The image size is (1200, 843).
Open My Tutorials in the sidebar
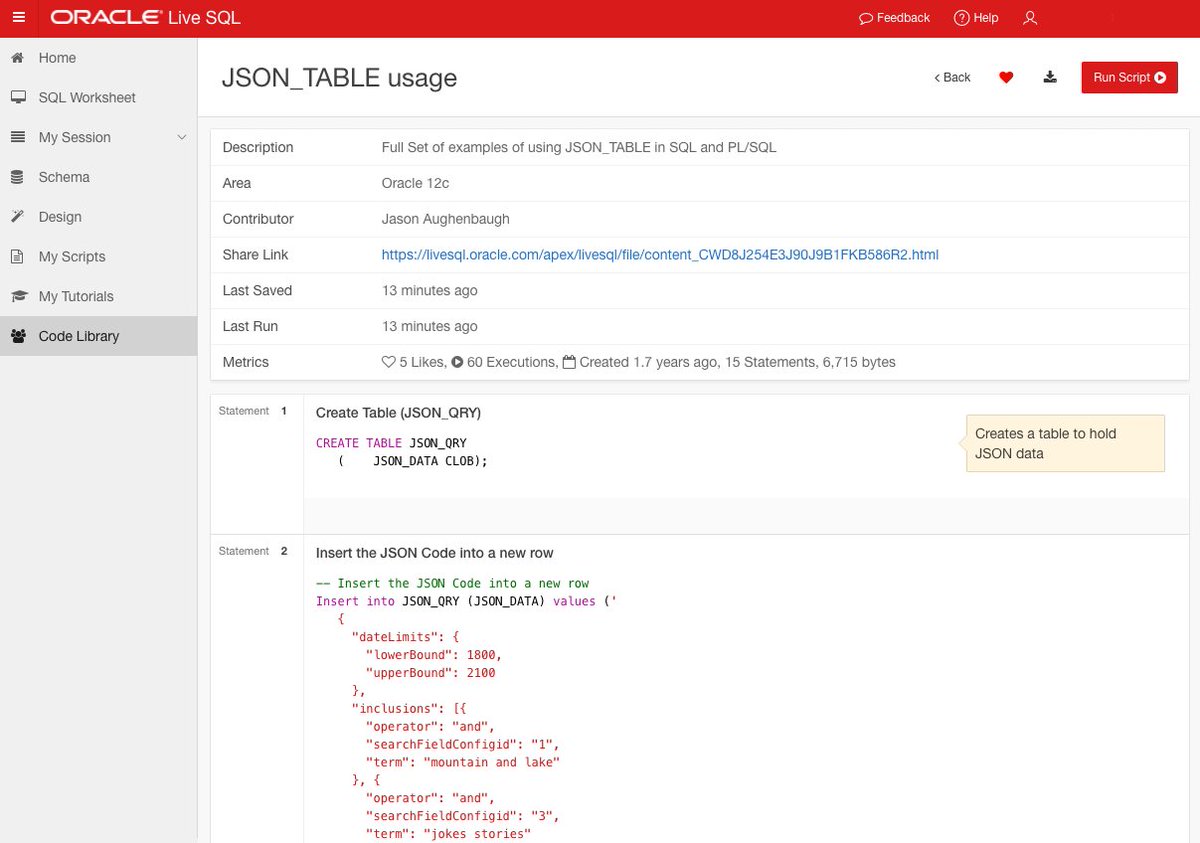point(98,296)
